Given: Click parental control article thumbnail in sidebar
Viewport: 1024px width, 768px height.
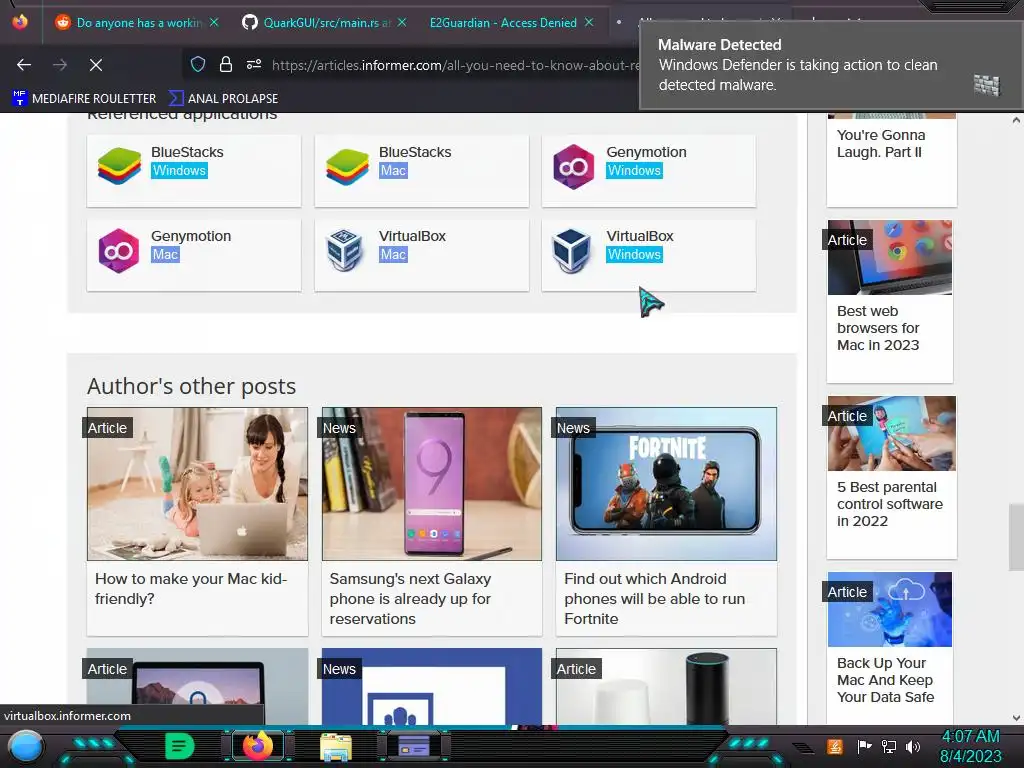Looking at the screenshot, I should click(x=891, y=433).
